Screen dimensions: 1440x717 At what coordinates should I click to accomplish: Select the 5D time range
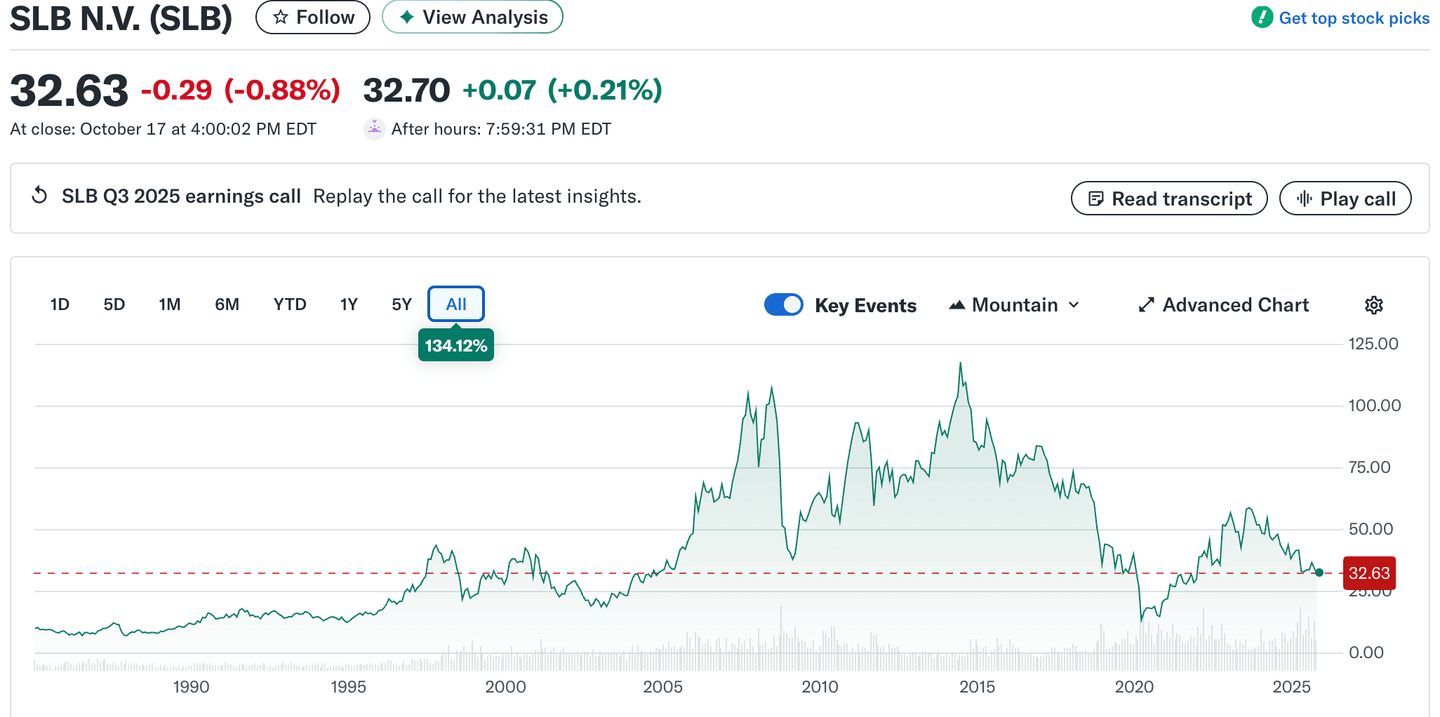point(114,304)
